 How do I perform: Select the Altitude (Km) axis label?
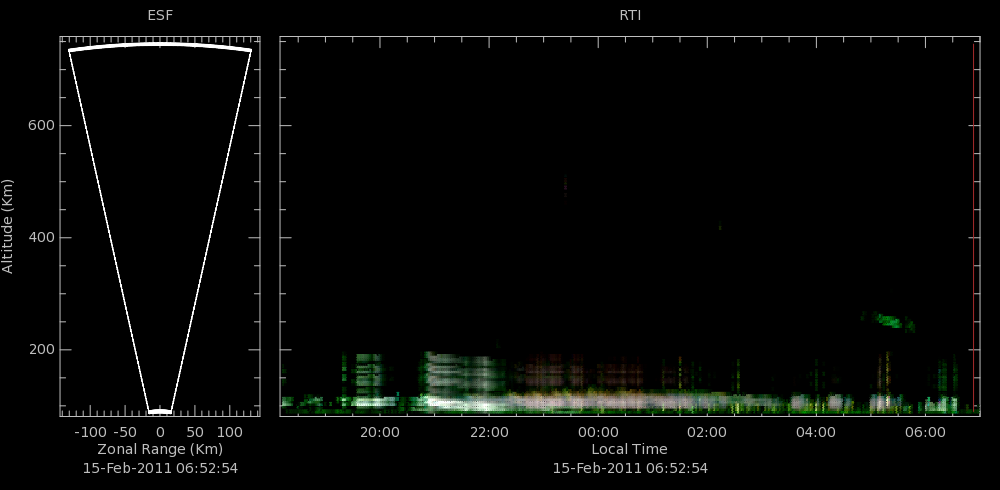pos(7,226)
